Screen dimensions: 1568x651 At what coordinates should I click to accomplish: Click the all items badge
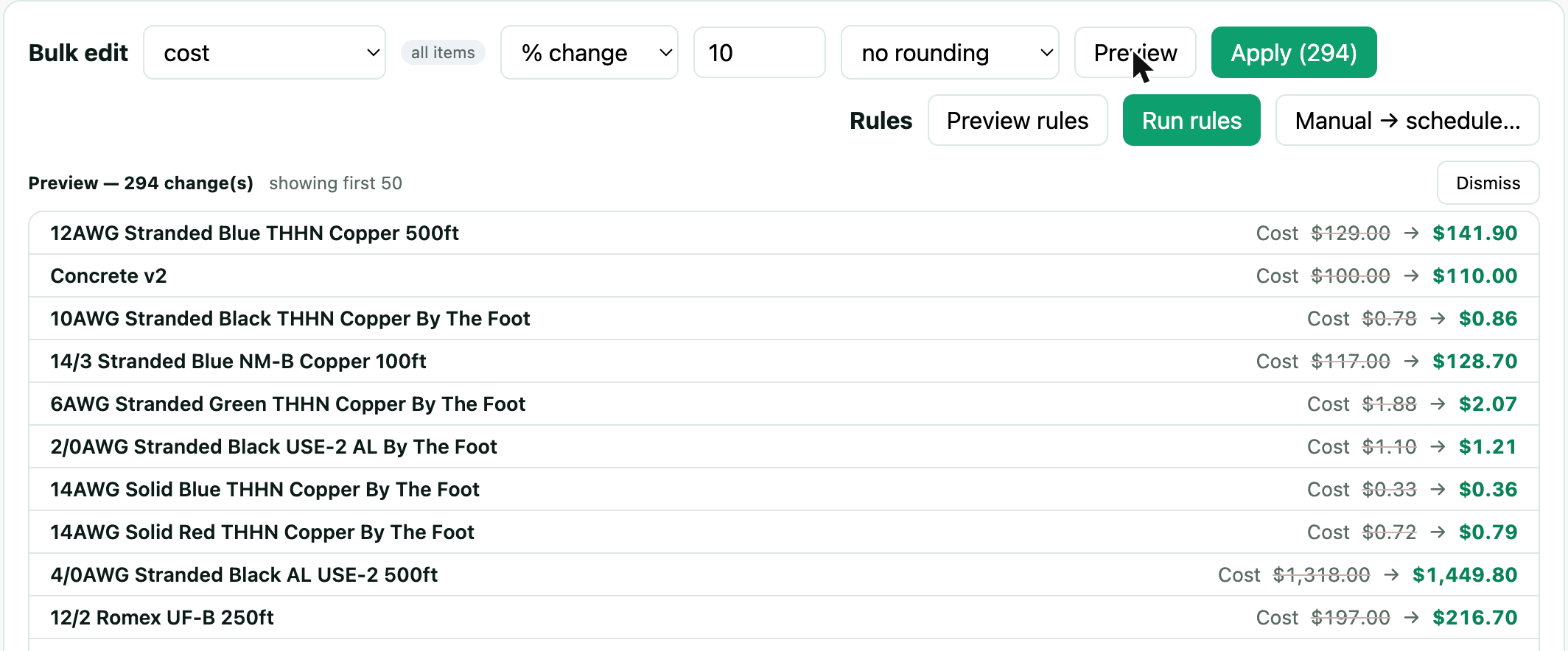click(443, 52)
